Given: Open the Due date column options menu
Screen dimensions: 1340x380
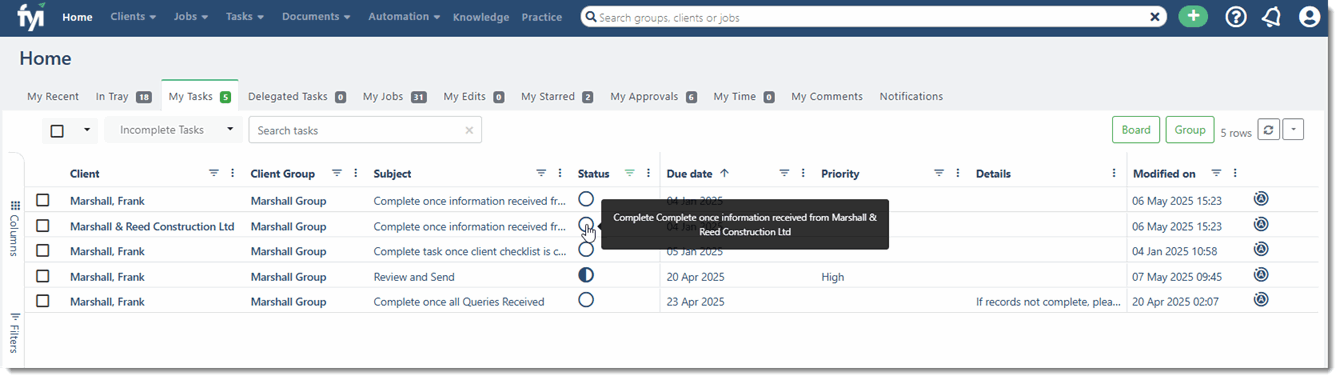Looking at the screenshot, I should (x=803, y=173).
